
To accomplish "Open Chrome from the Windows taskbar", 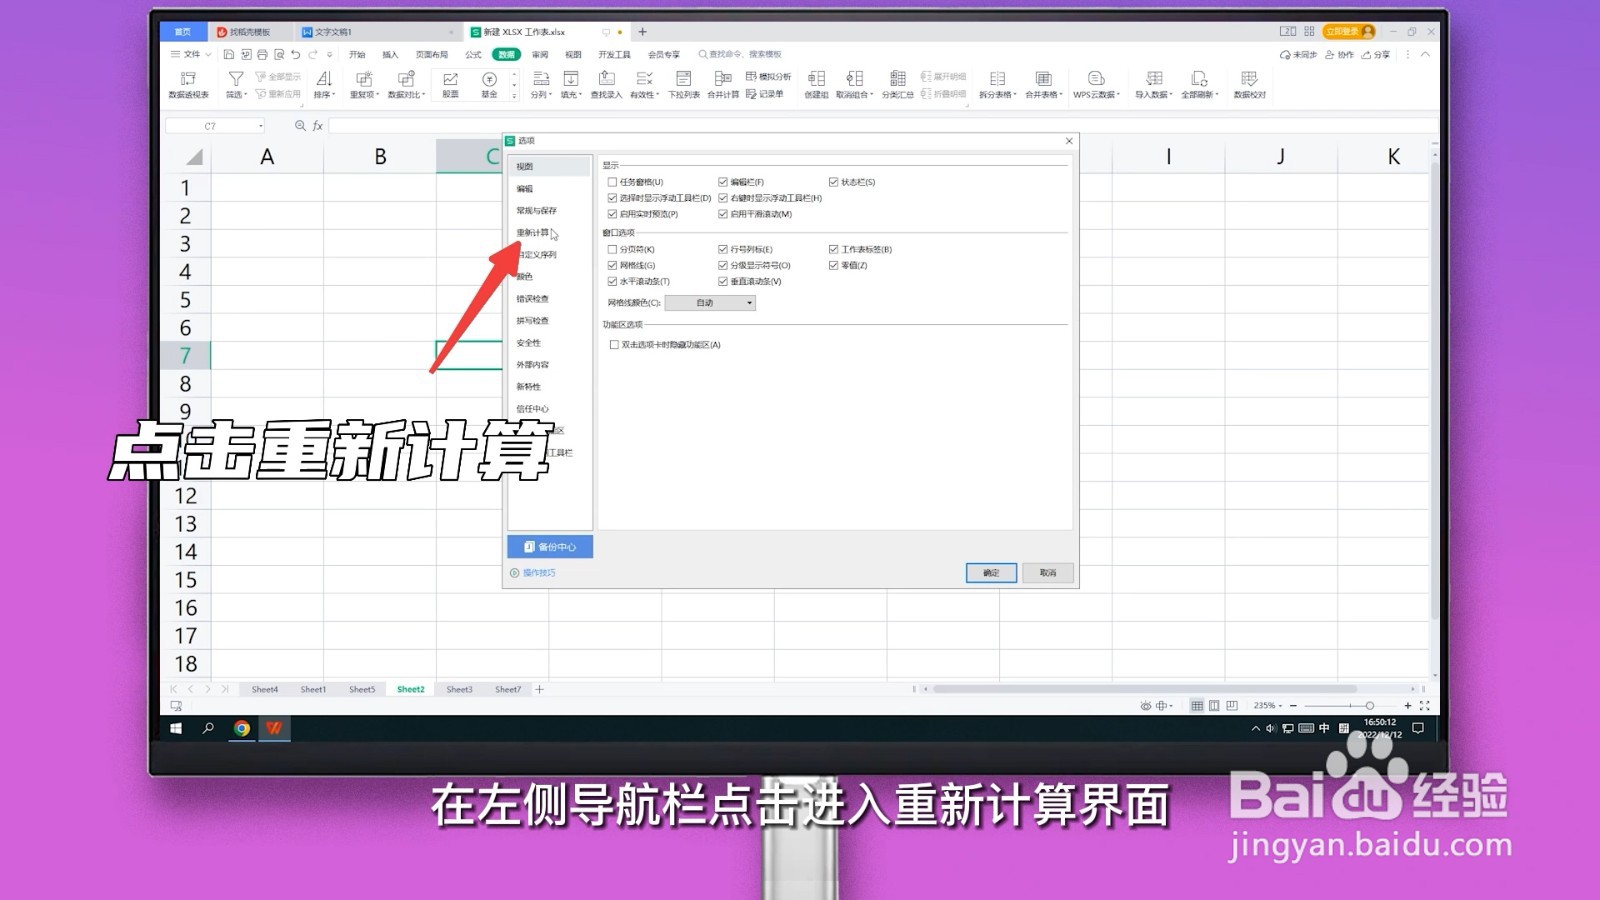I will click(241, 728).
